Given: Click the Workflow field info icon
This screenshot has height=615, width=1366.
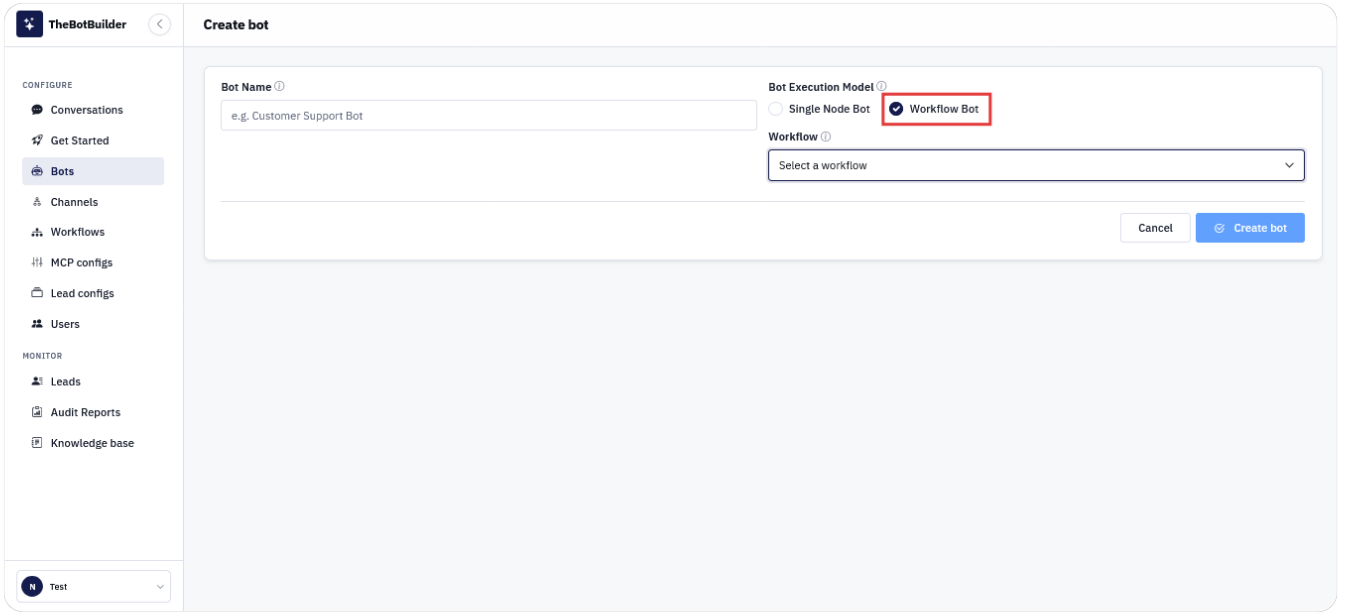Looking at the screenshot, I should 826,137.
